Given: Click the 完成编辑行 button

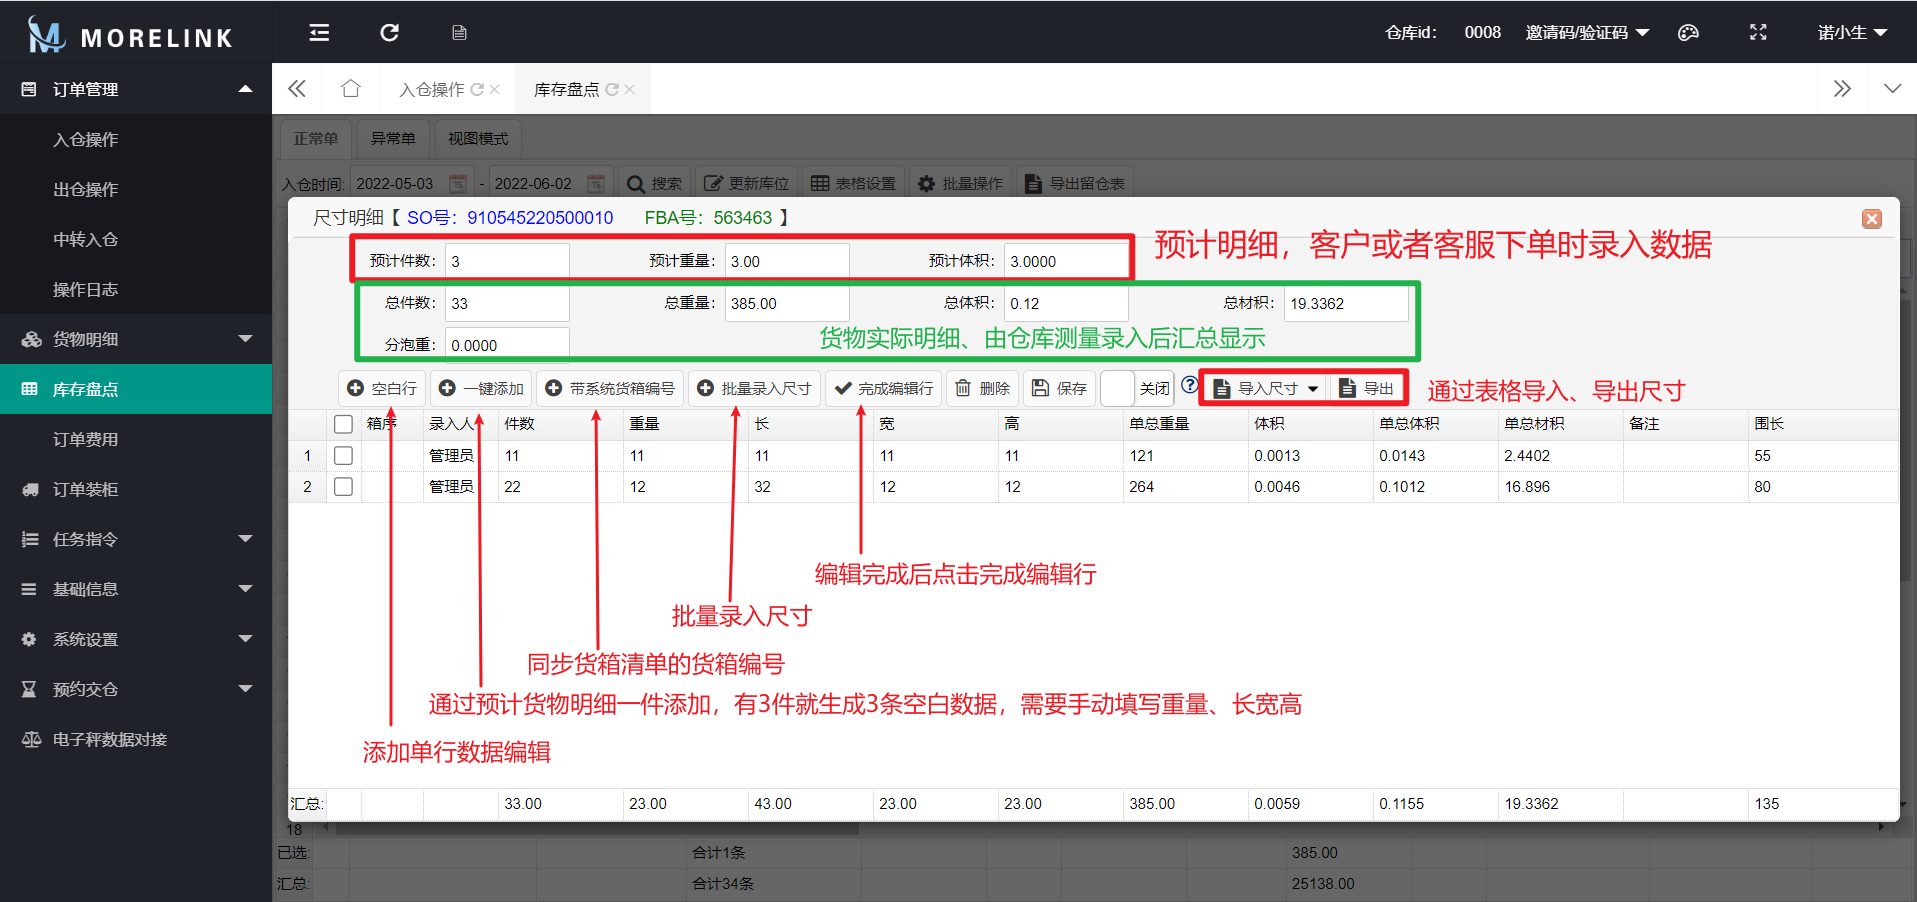Looking at the screenshot, I should 884,388.
